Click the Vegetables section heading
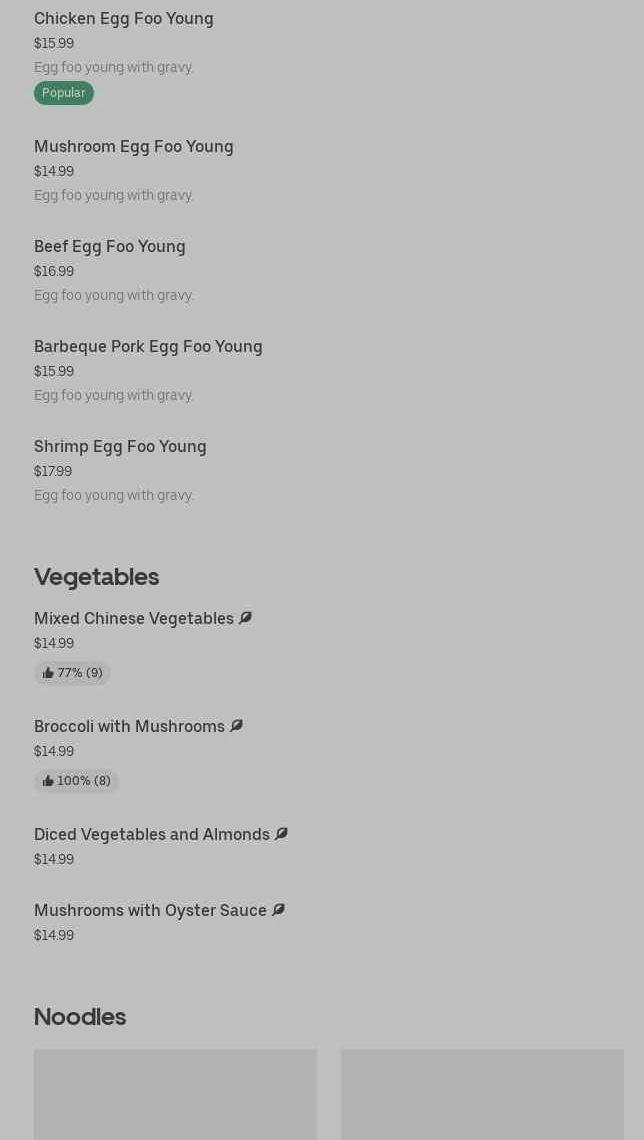644x1140 pixels. click(x=96, y=576)
